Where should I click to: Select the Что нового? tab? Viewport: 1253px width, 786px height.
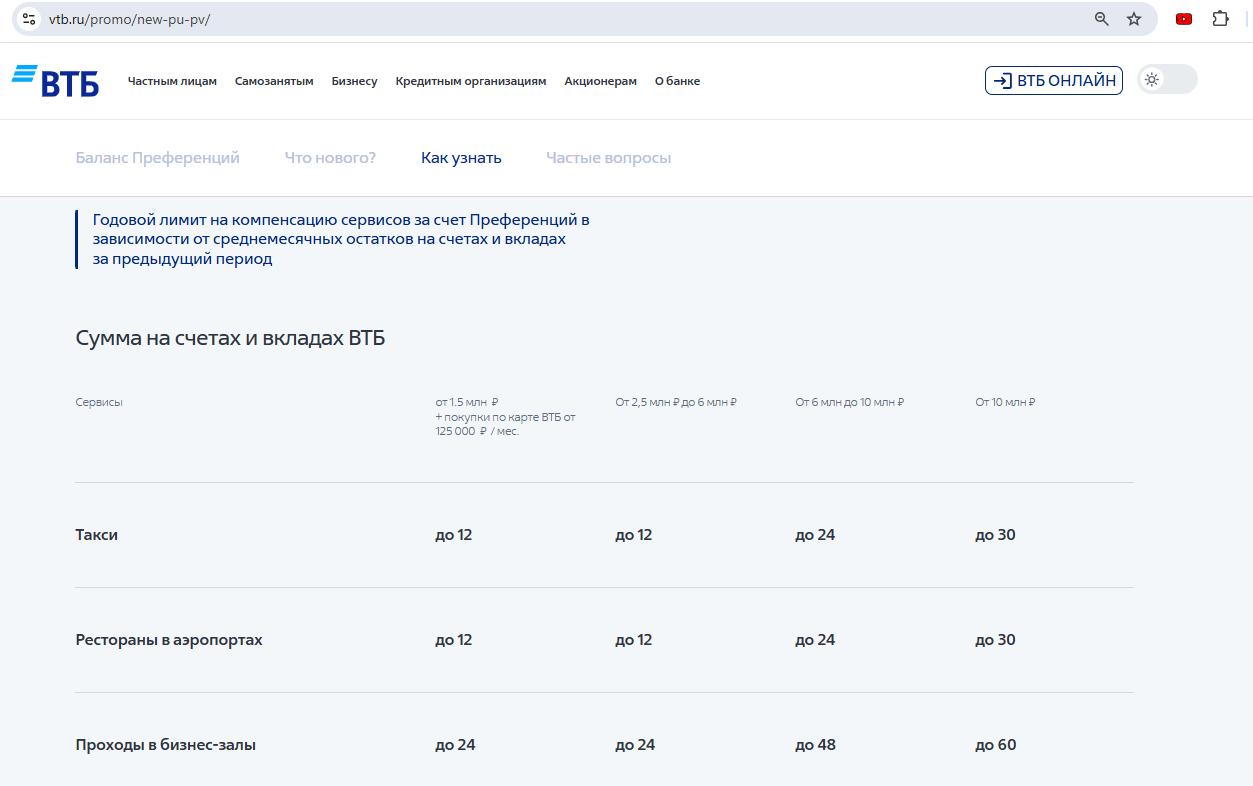click(330, 158)
